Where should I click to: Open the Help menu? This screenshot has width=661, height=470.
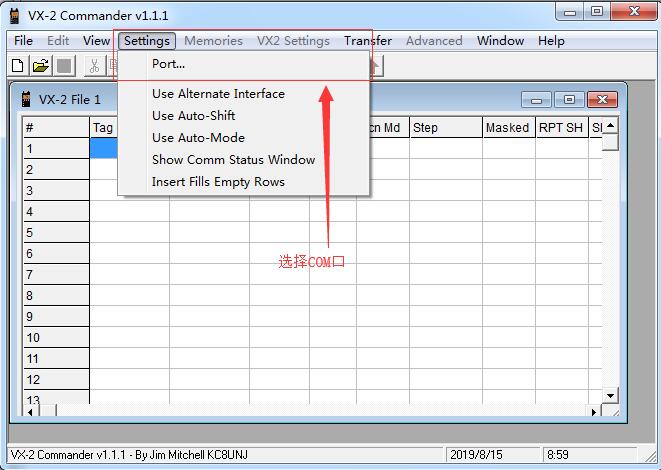click(x=551, y=41)
